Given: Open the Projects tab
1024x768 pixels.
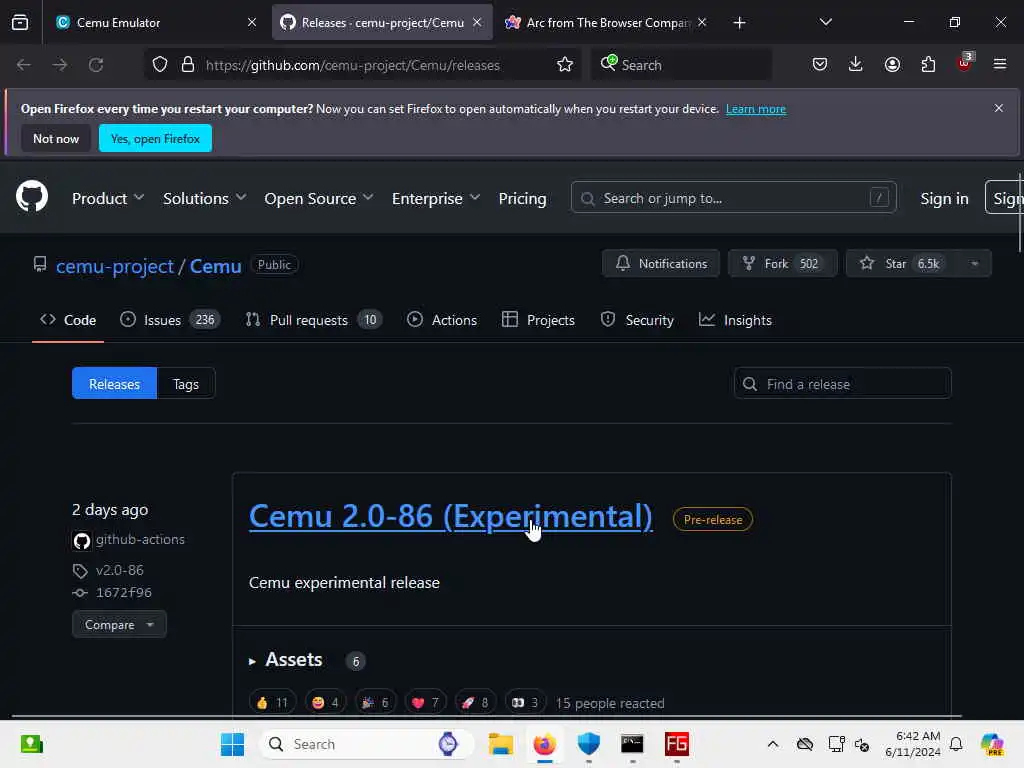Looking at the screenshot, I should click(538, 320).
